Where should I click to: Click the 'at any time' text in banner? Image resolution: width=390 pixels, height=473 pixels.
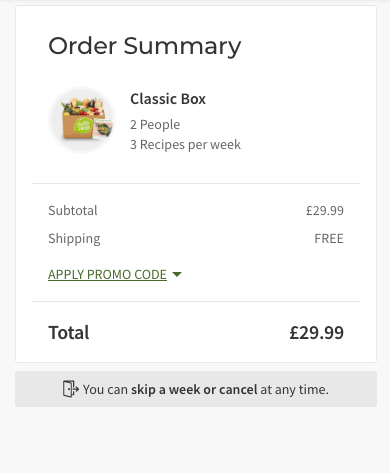(x=294, y=389)
